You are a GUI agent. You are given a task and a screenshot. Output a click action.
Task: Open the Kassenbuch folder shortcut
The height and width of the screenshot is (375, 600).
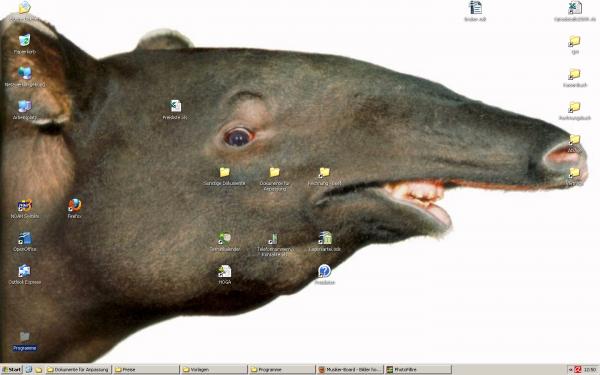pos(574,74)
